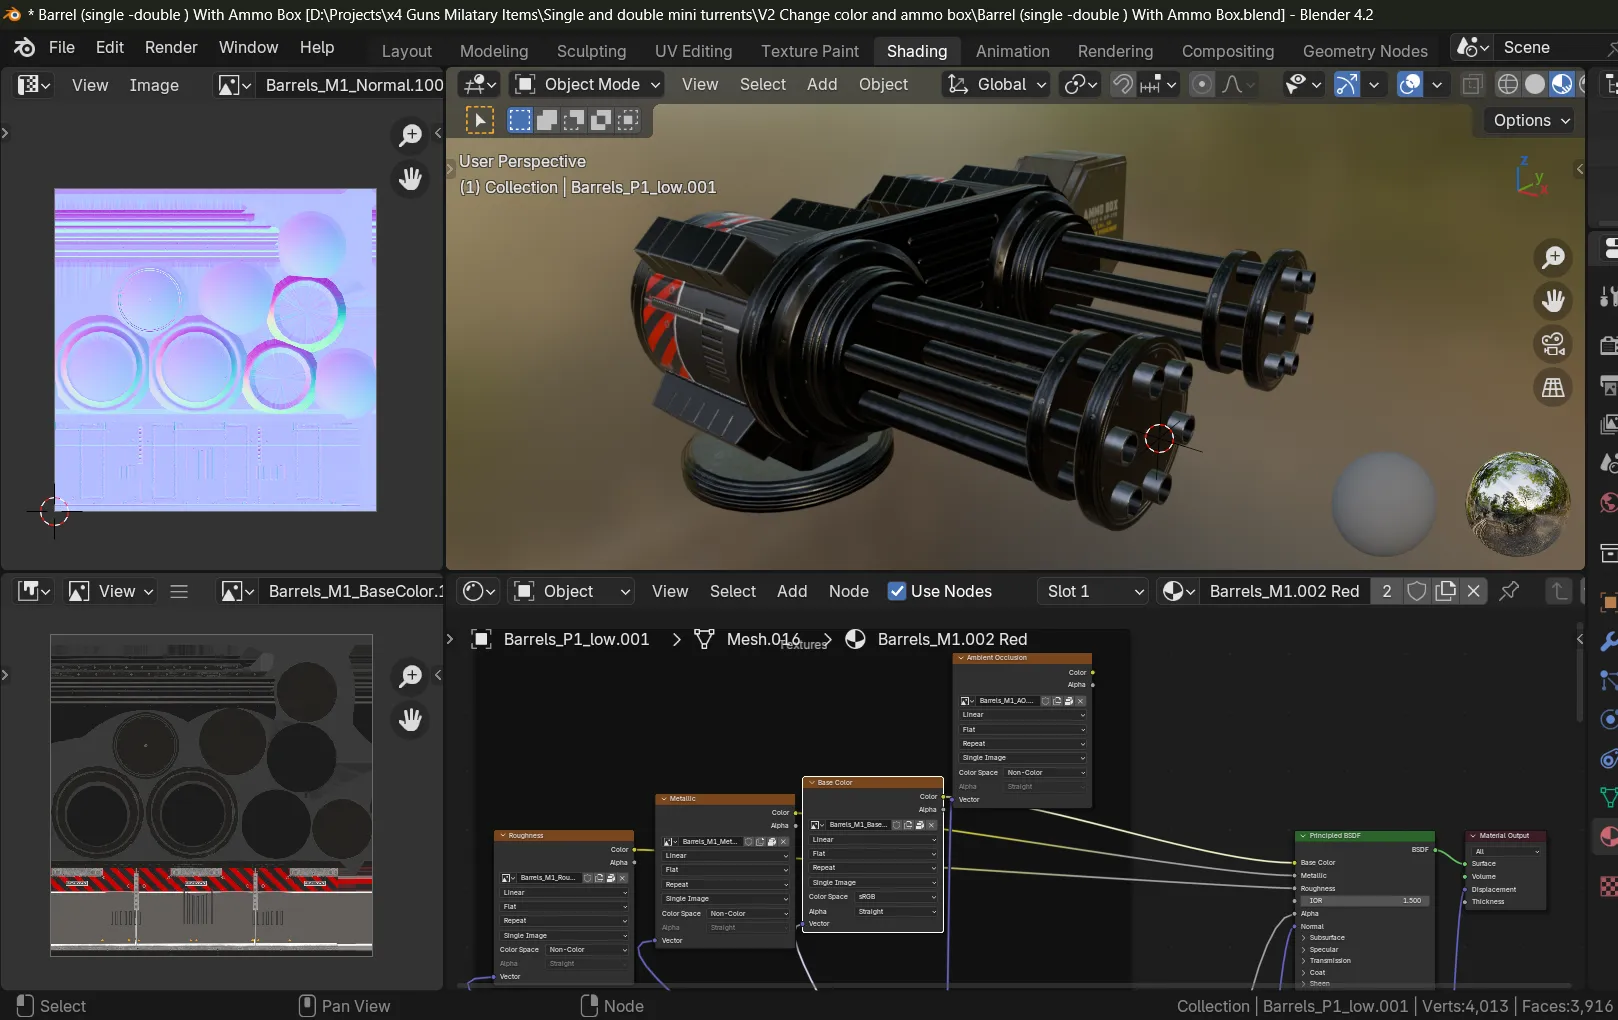The height and width of the screenshot is (1020, 1618).
Task: Switch to the Texture Paint workspace tab
Action: (809, 51)
